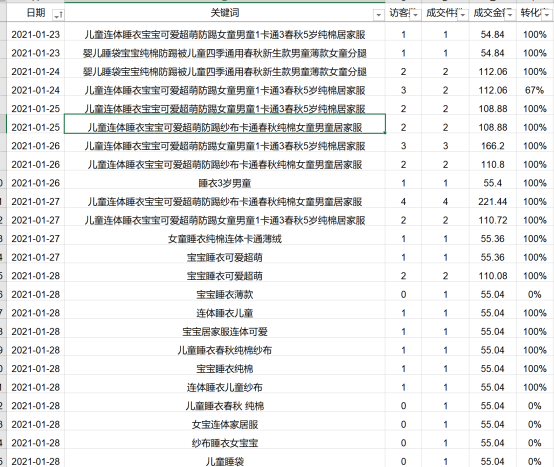Open the 转化 column filter dropdown
This screenshot has width=554, height=467.
(x=546, y=15)
